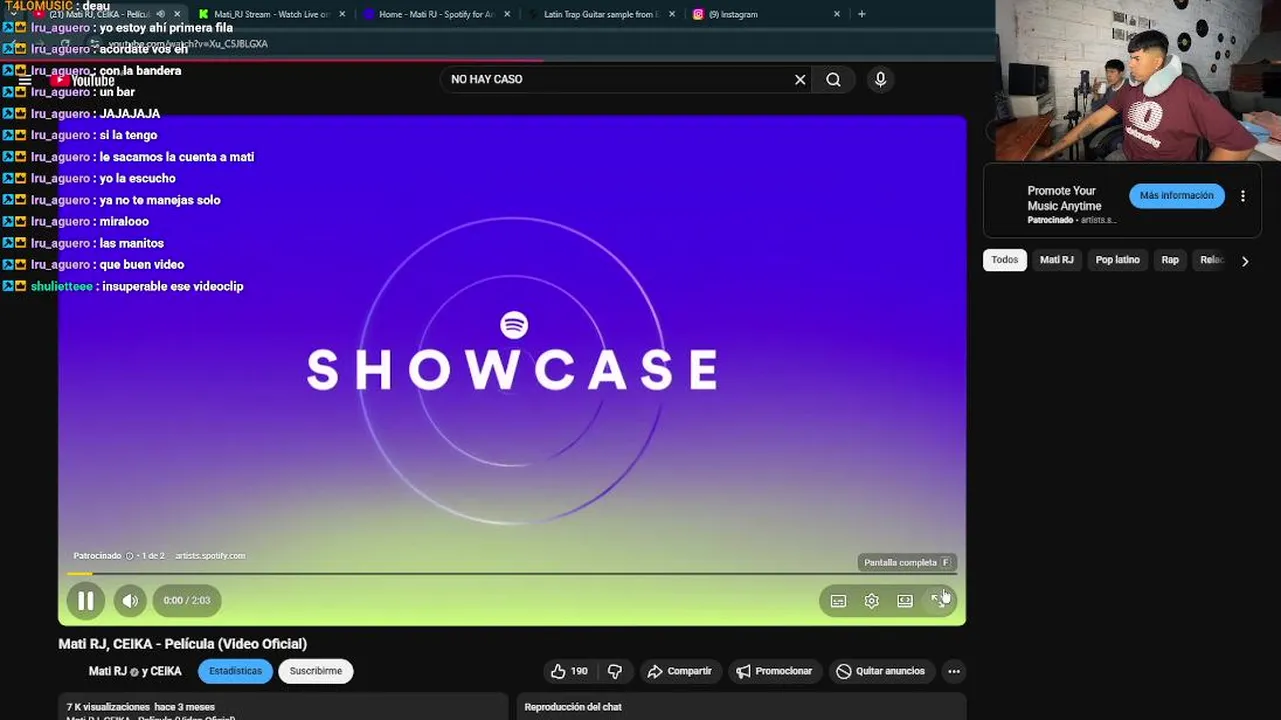
Task: Close the Spotify for Artists tab
Action: (x=507, y=14)
